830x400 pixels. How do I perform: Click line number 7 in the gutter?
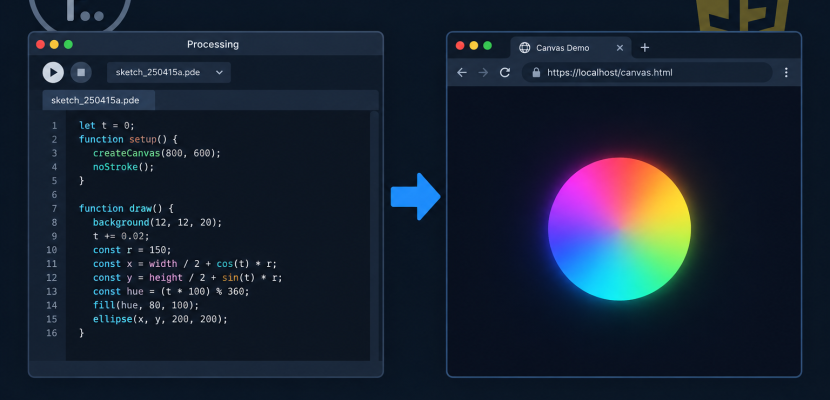(54, 208)
